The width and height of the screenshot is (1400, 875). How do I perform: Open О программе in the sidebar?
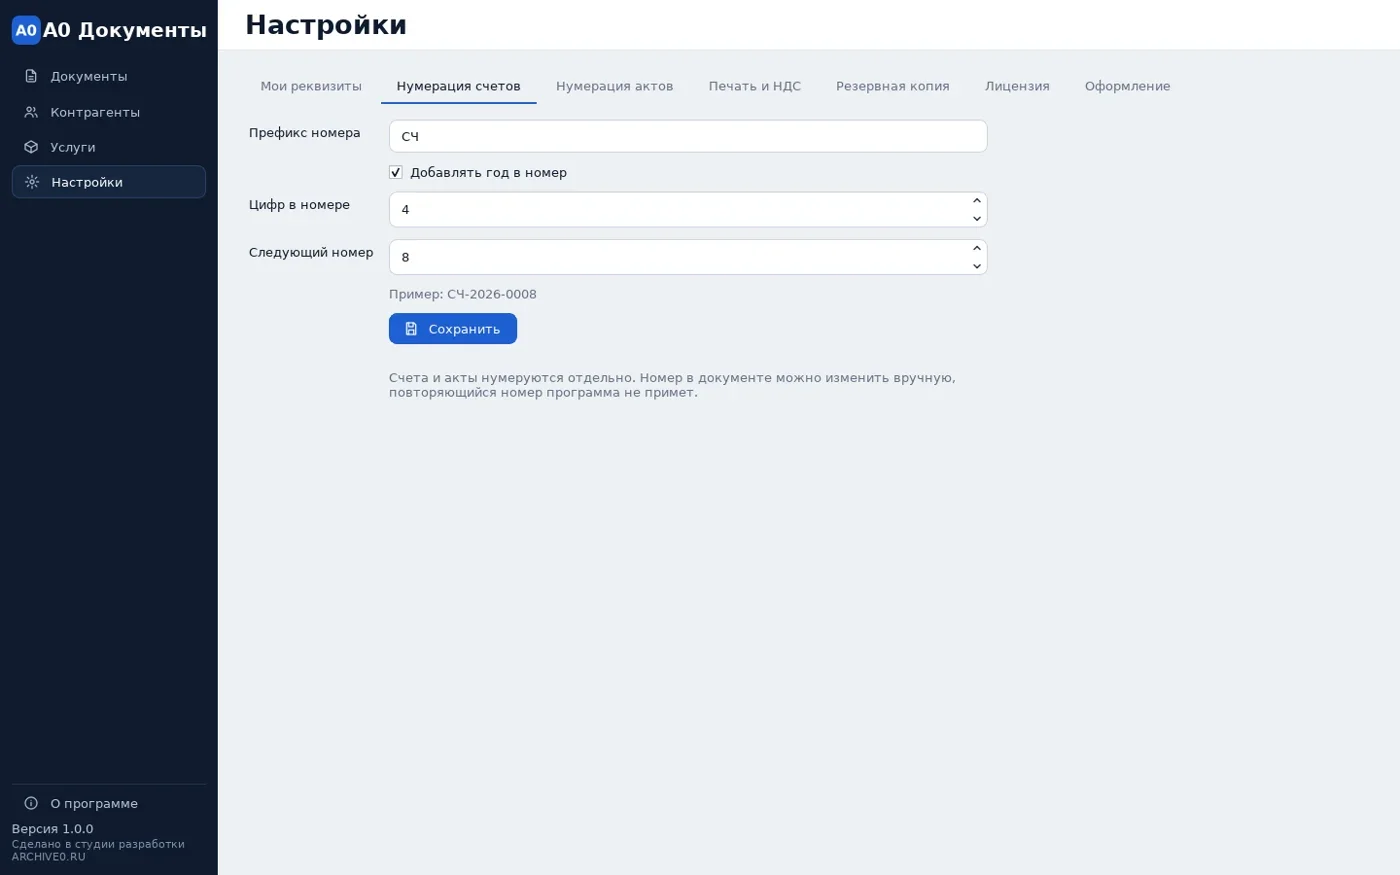(x=109, y=803)
